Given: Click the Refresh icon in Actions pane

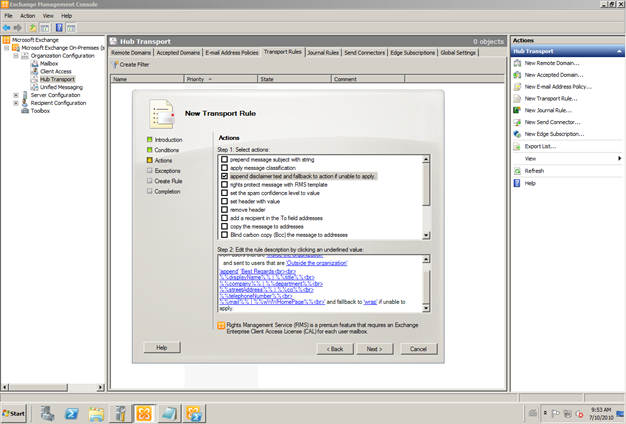Looking at the screenshot, I should tap(517, 171).
